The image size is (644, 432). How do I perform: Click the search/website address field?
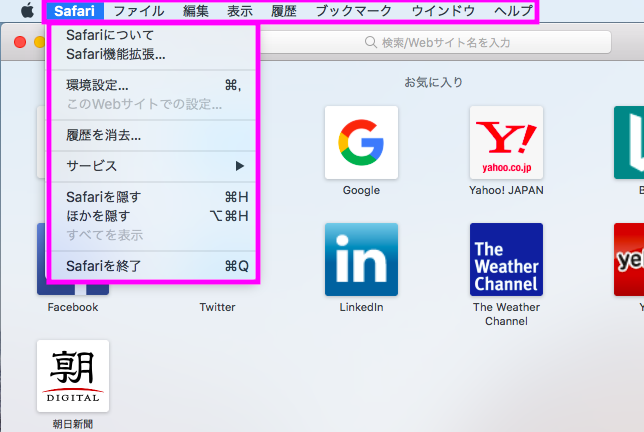436,42
